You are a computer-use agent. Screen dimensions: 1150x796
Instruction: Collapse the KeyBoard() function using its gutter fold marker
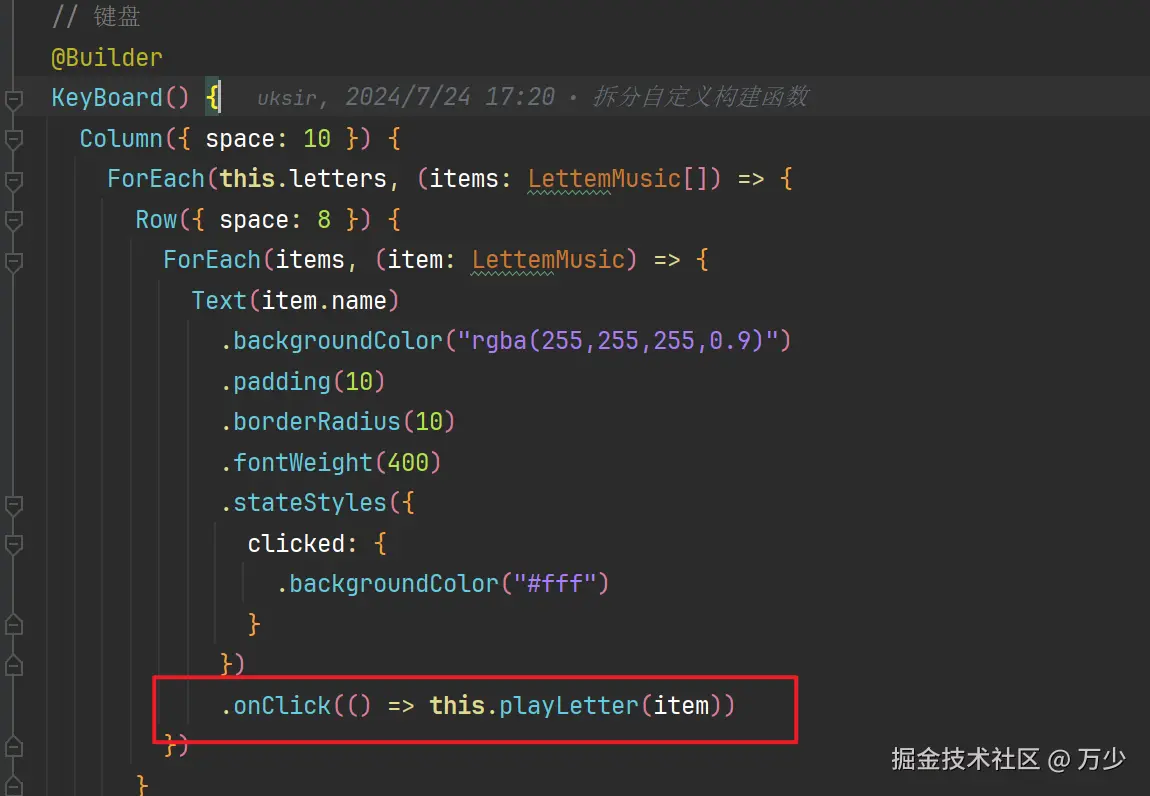pyautogui.click(x=13, y=99)
